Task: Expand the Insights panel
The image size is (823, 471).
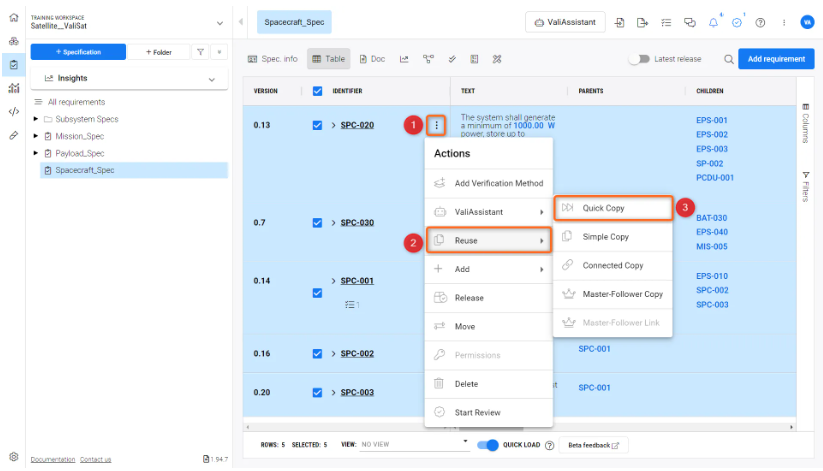Action: (x=212, y=79)
